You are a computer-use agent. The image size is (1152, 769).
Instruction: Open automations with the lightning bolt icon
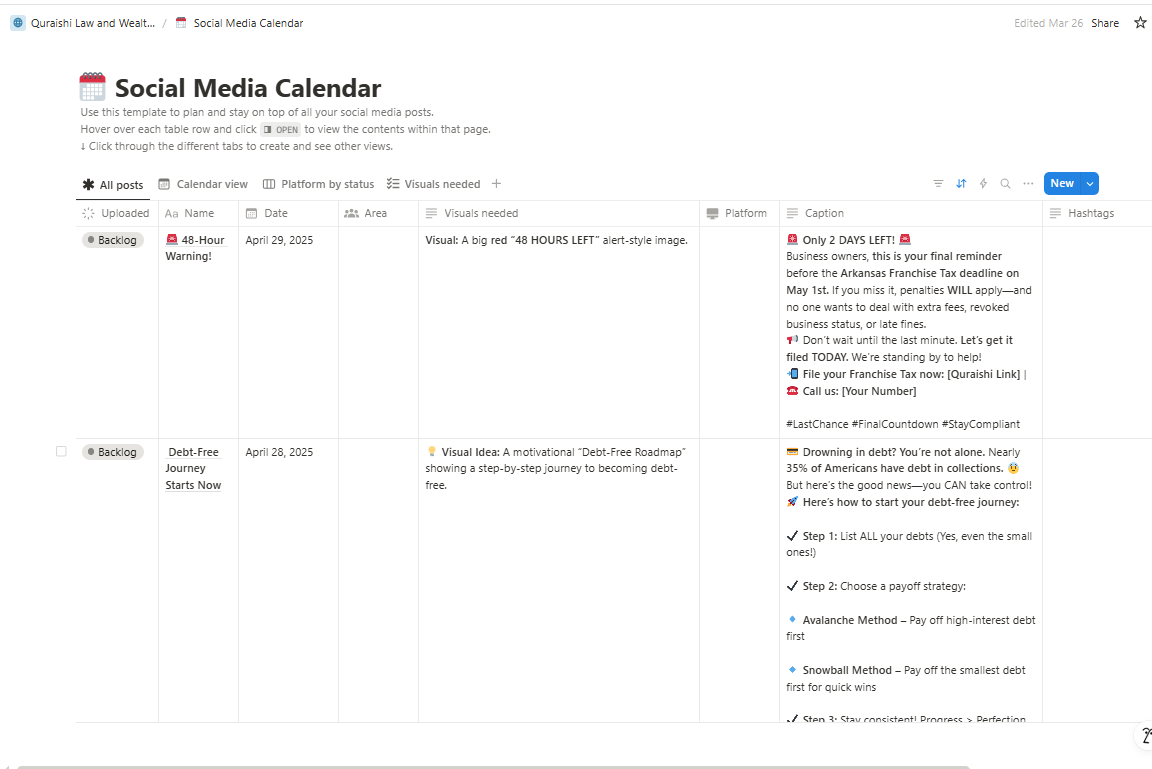(x=983, y=184)
